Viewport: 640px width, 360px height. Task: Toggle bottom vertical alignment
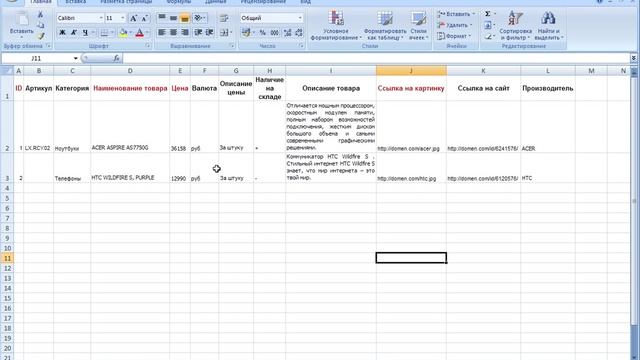(x=185, y=18)
